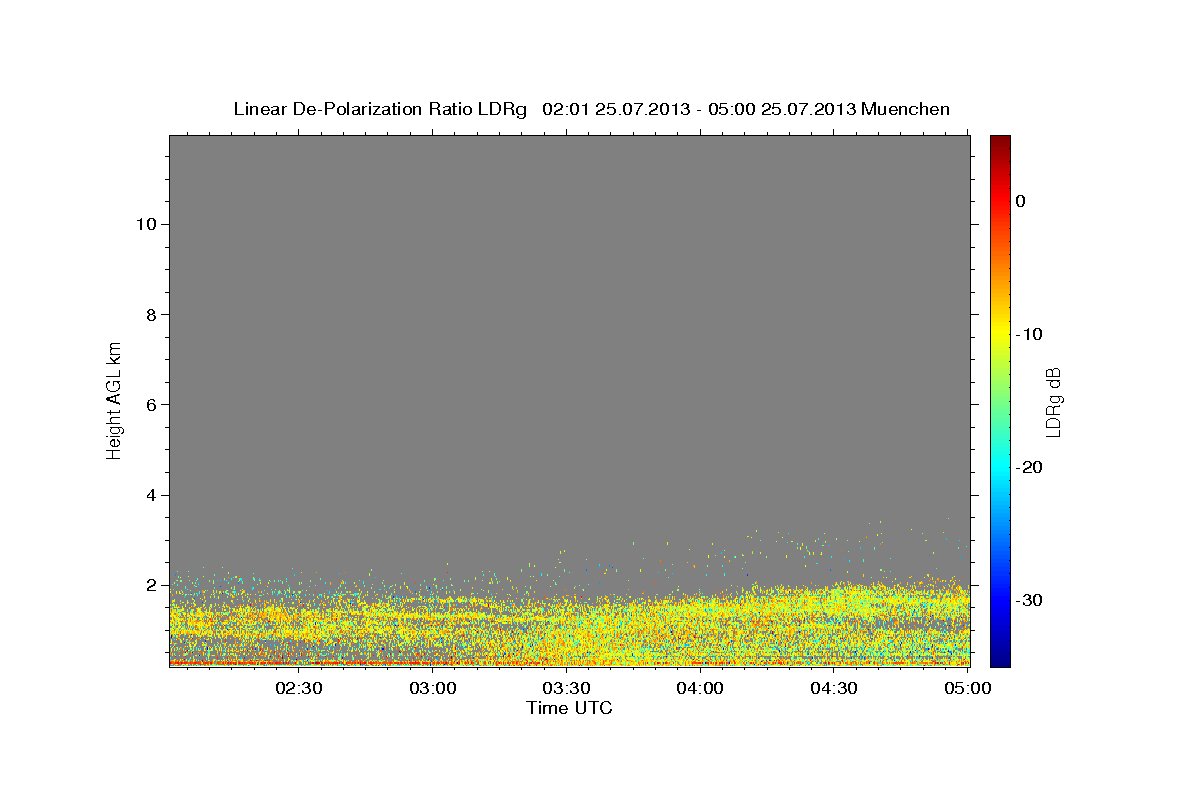
Task: Click the dark red top of the colorbar
Action: 1000,143
